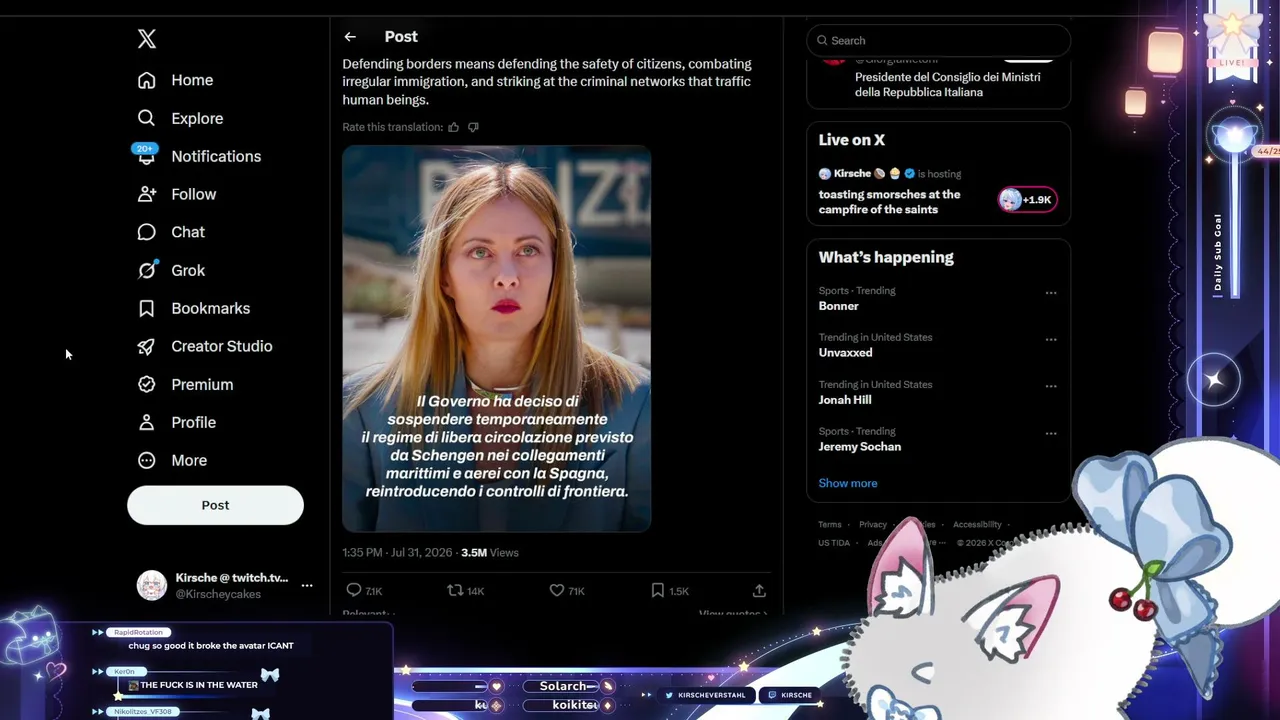Viewport: 1280px width, 720px height.
Task: Go back with the left arrow icon
Action: click(350, 37)
